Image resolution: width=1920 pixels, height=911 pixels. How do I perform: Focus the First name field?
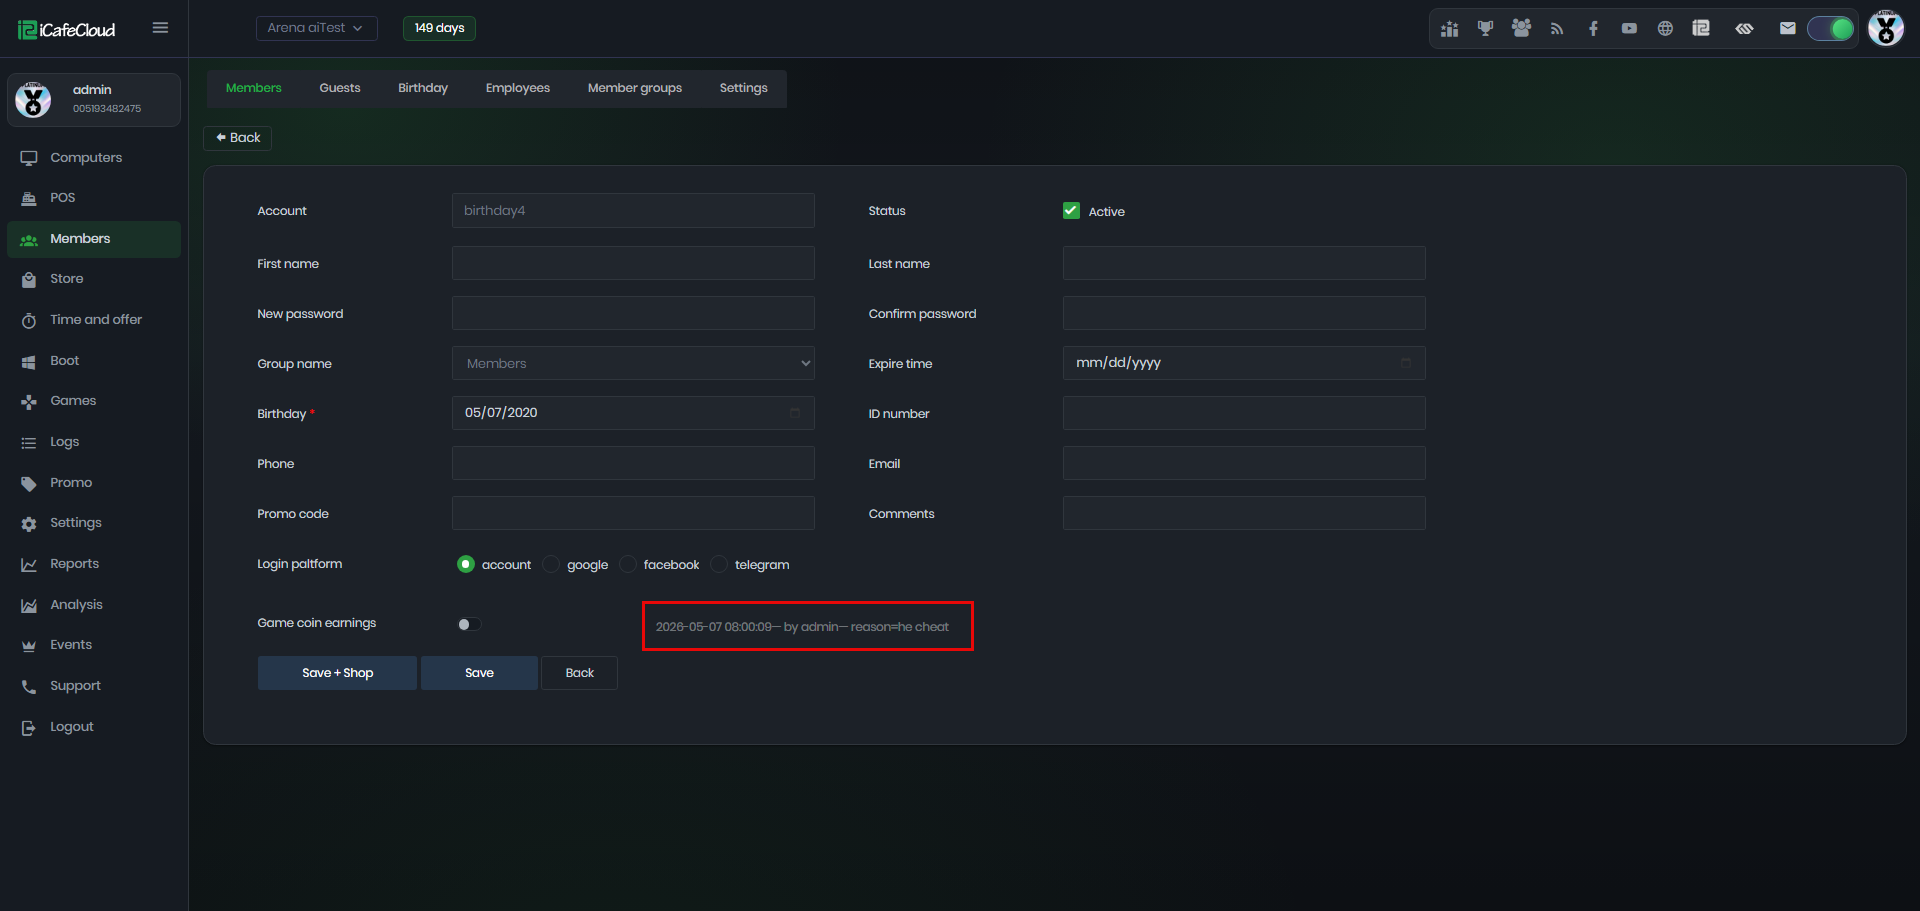633,263
